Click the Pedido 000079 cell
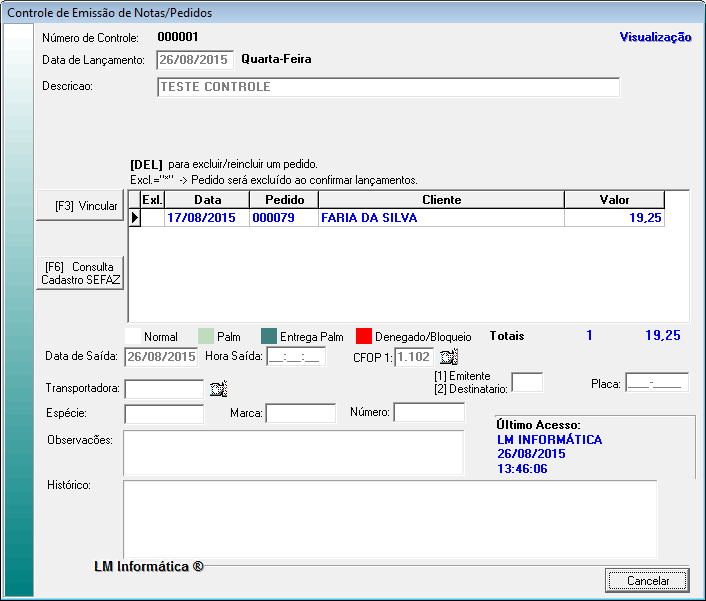The width and height of the screenshot is (706, 601). (x=283, y=218)
